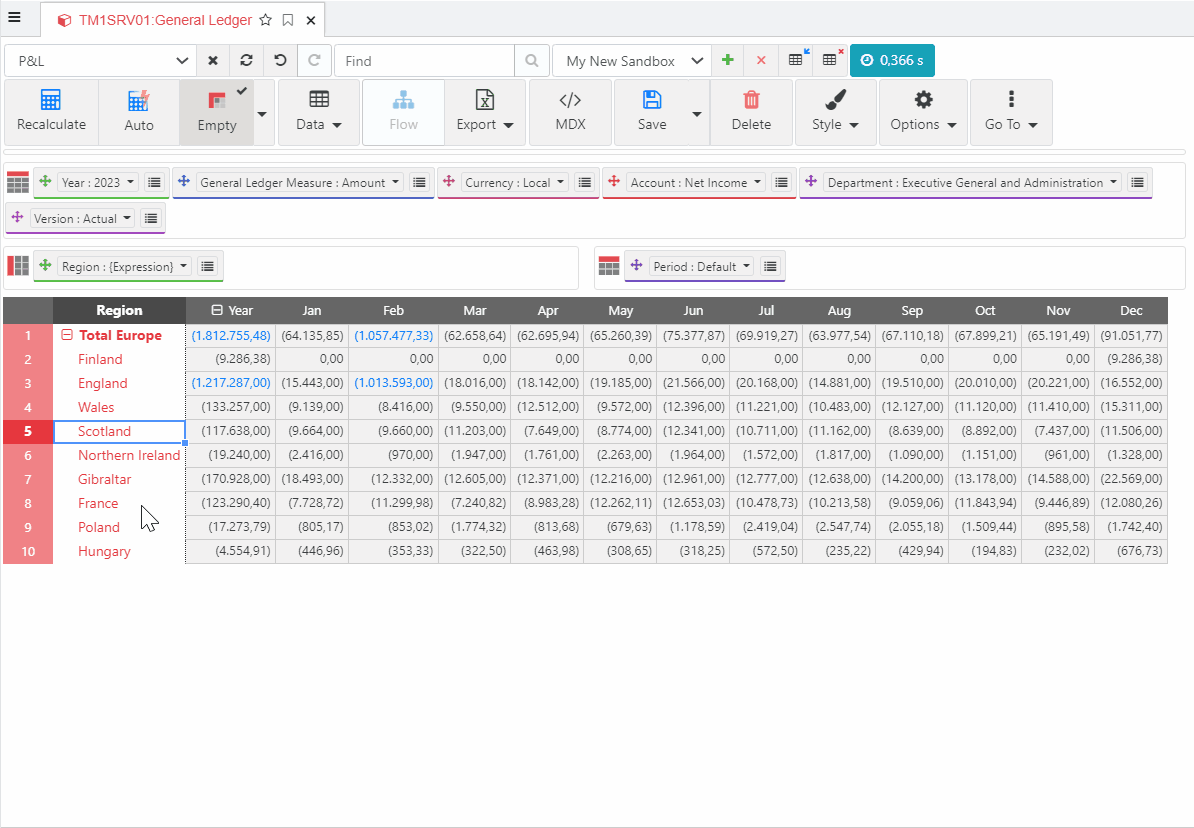This screenshot has height=828, width=1194.
Task: Click the red Delete trash icon
Action: tap(751, 100)
